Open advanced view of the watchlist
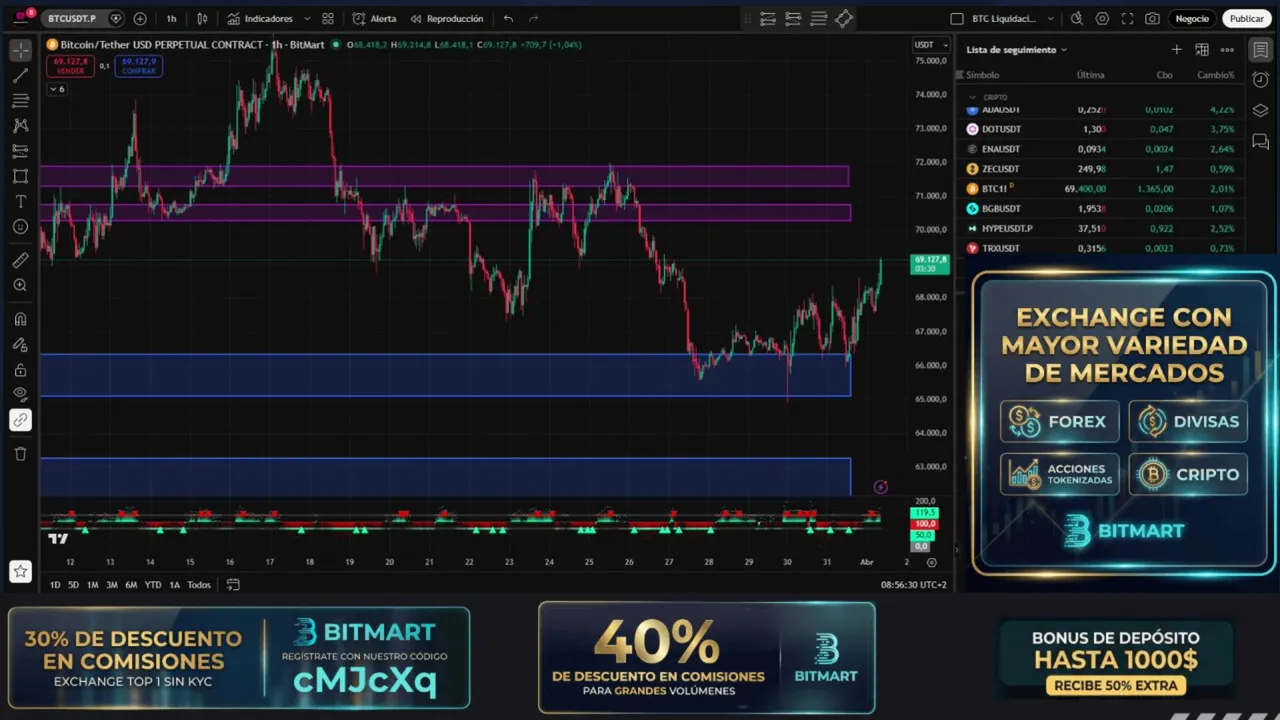The height and width of the screenshot is (720, 1280). (1202, 50)
